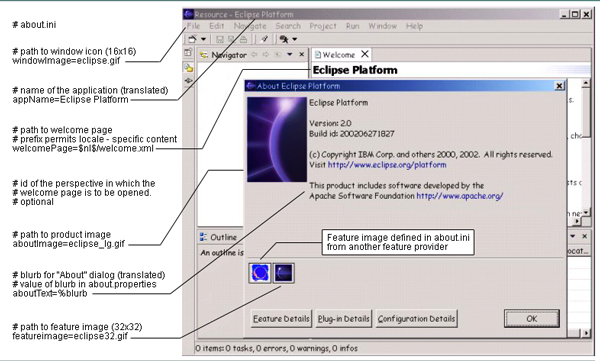This screenshot has height=361, width=600.
Task: Click the second dark feature image button
Action: (x=284, y=273)
